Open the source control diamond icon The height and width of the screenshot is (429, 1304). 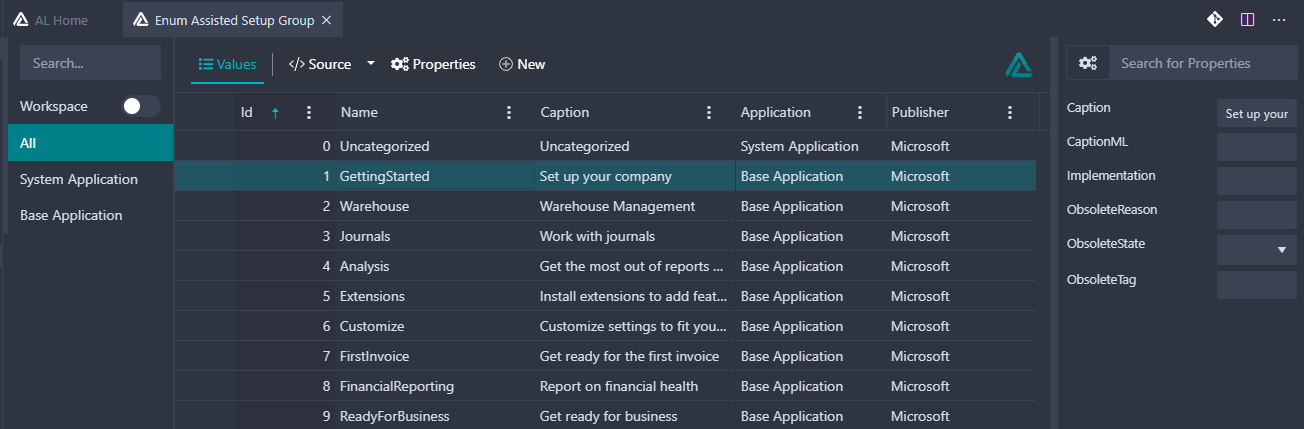pos(1215,19)
